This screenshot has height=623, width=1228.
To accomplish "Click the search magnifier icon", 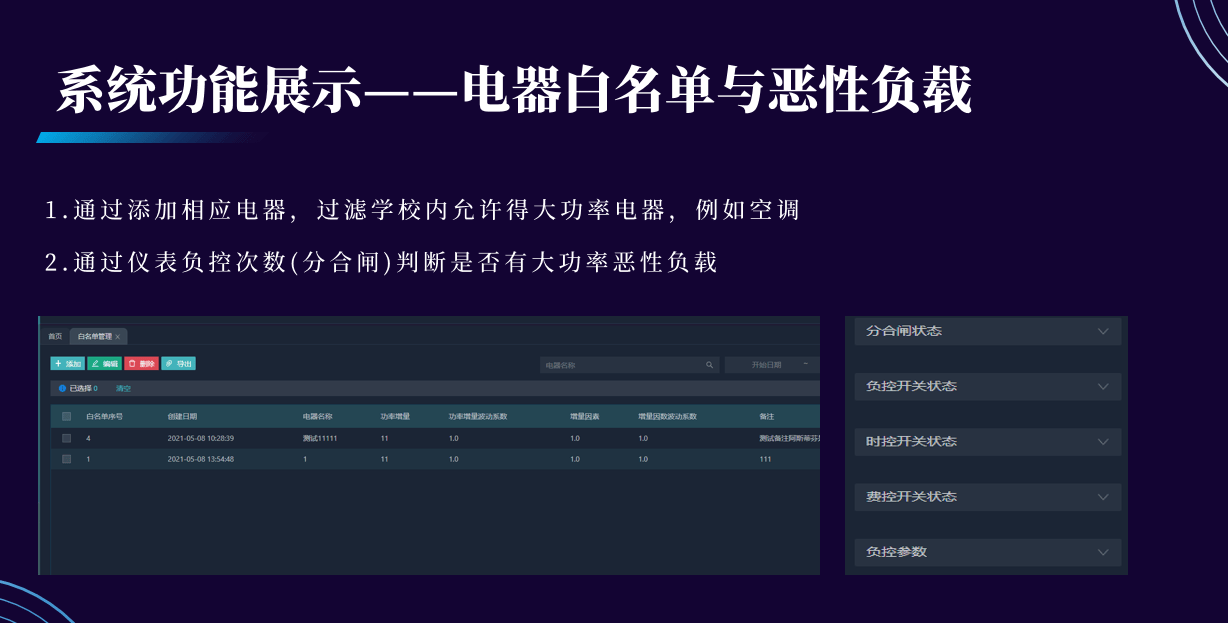I will pyautogui.click(x=709, y=365).
